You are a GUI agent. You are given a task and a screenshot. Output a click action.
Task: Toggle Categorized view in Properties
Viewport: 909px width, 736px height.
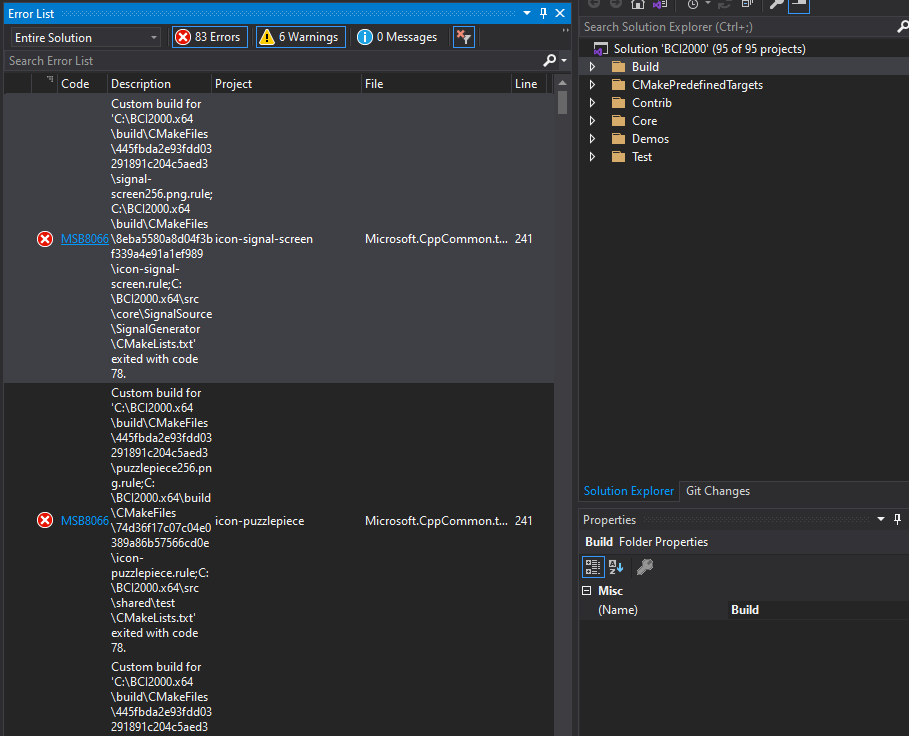[x=593, y=567]
